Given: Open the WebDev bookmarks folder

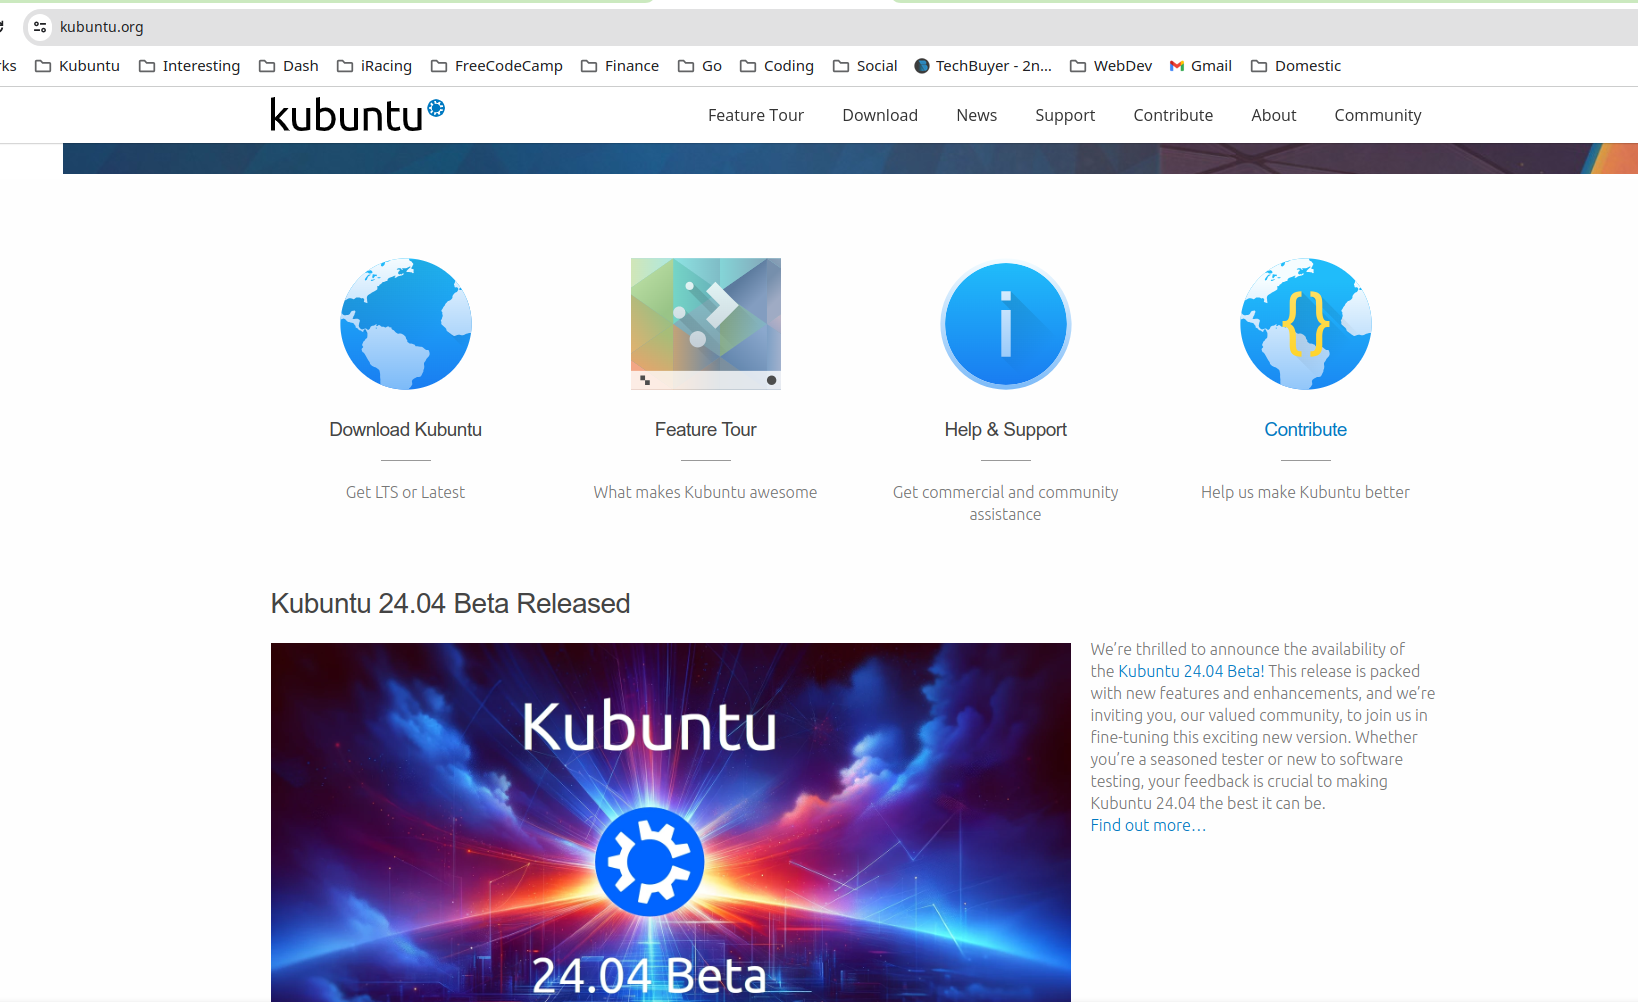Looking at the screenshot, I should click(1111, 66).
